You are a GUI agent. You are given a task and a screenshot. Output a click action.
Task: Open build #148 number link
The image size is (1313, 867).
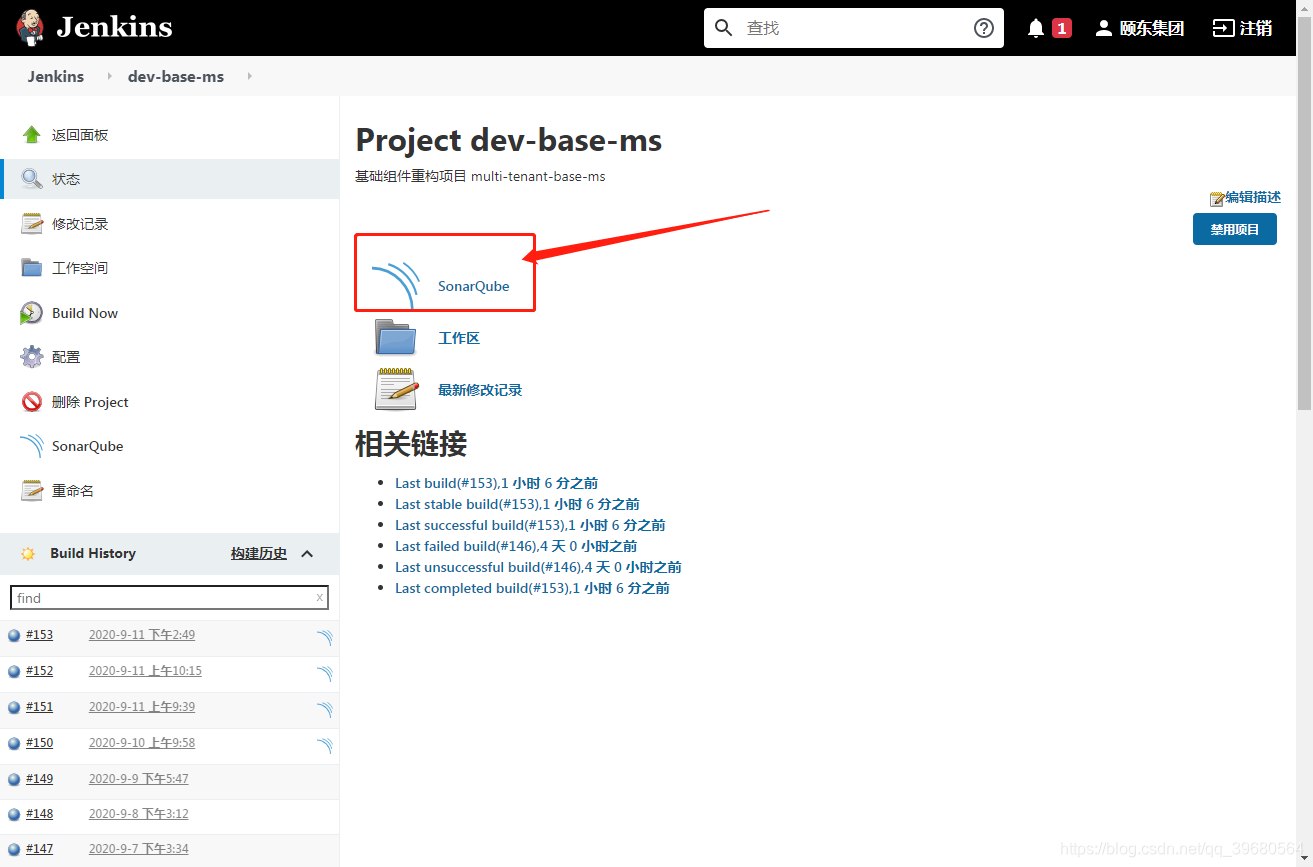tap(39, 814)
